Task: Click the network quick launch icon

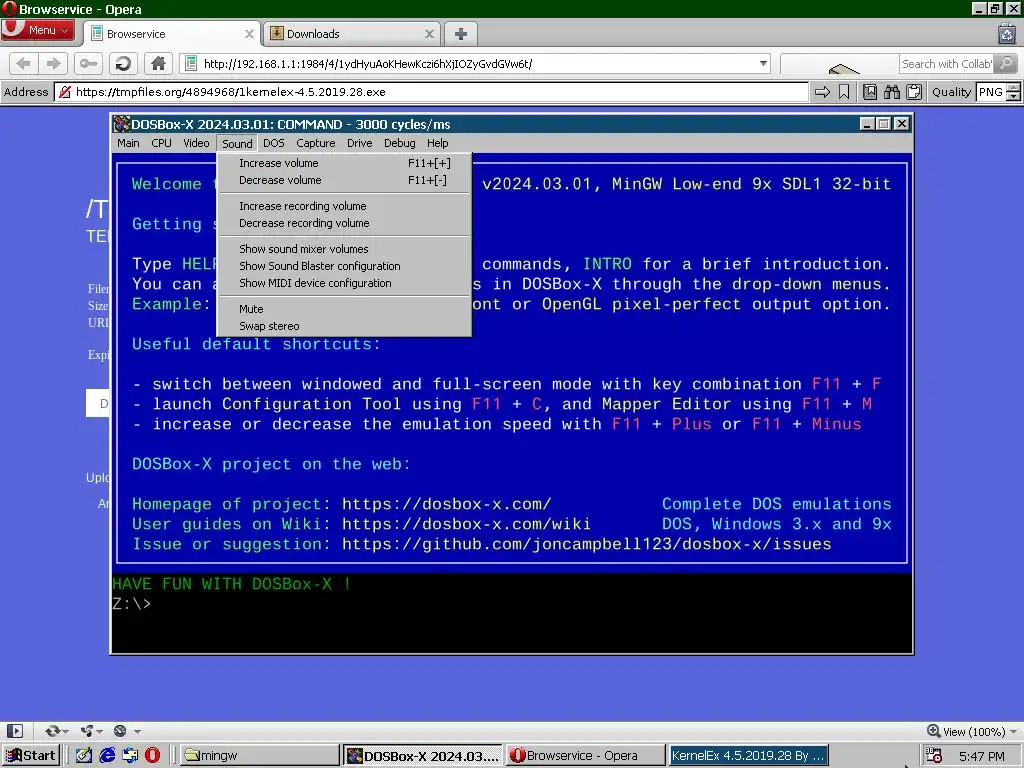Action: click(x=130, y=756)
